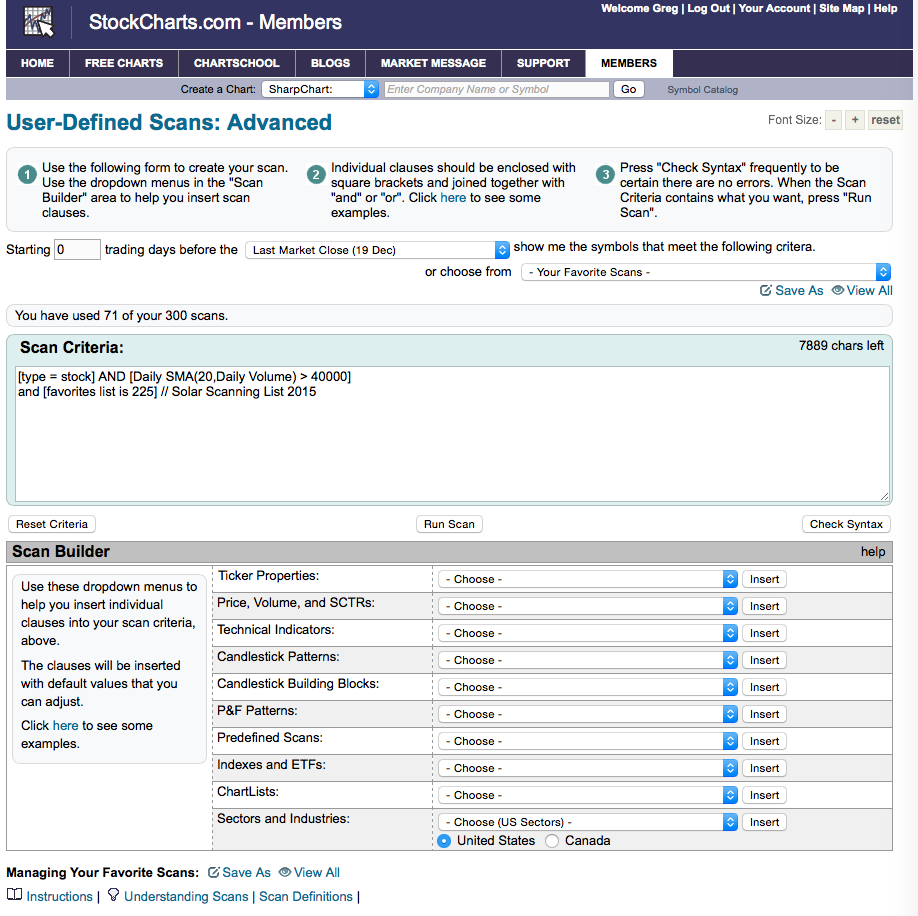Screen dimensions: 918x916
Task: Insert the P&F Patterns clause
Action: coord(764,714)
